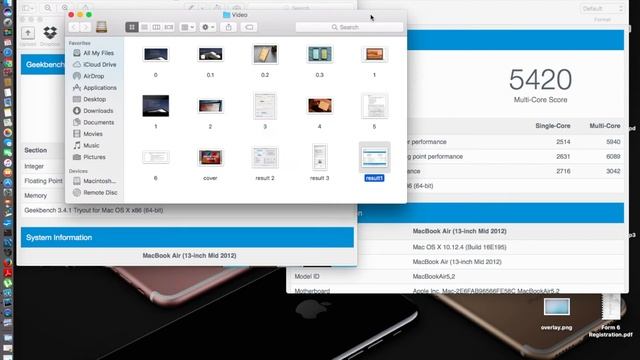This screenshot has height=360, width=640.
Task: Select the file named 2
Action: click(x=210, y=106)
